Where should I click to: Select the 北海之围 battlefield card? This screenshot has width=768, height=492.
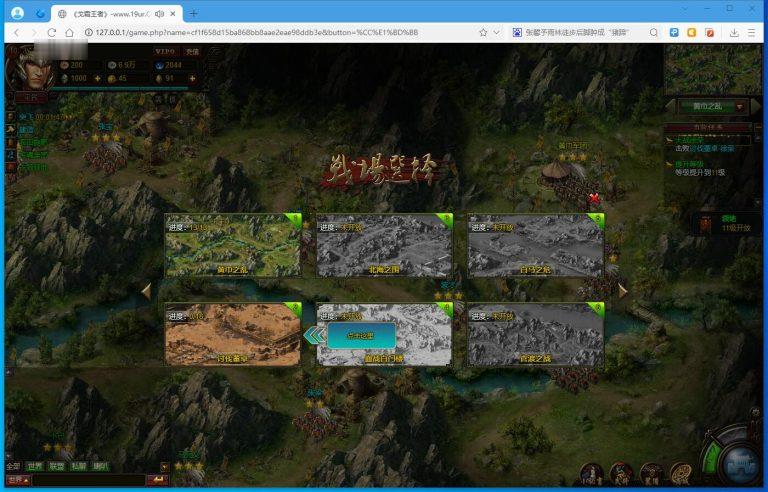[x=384, y=246]
